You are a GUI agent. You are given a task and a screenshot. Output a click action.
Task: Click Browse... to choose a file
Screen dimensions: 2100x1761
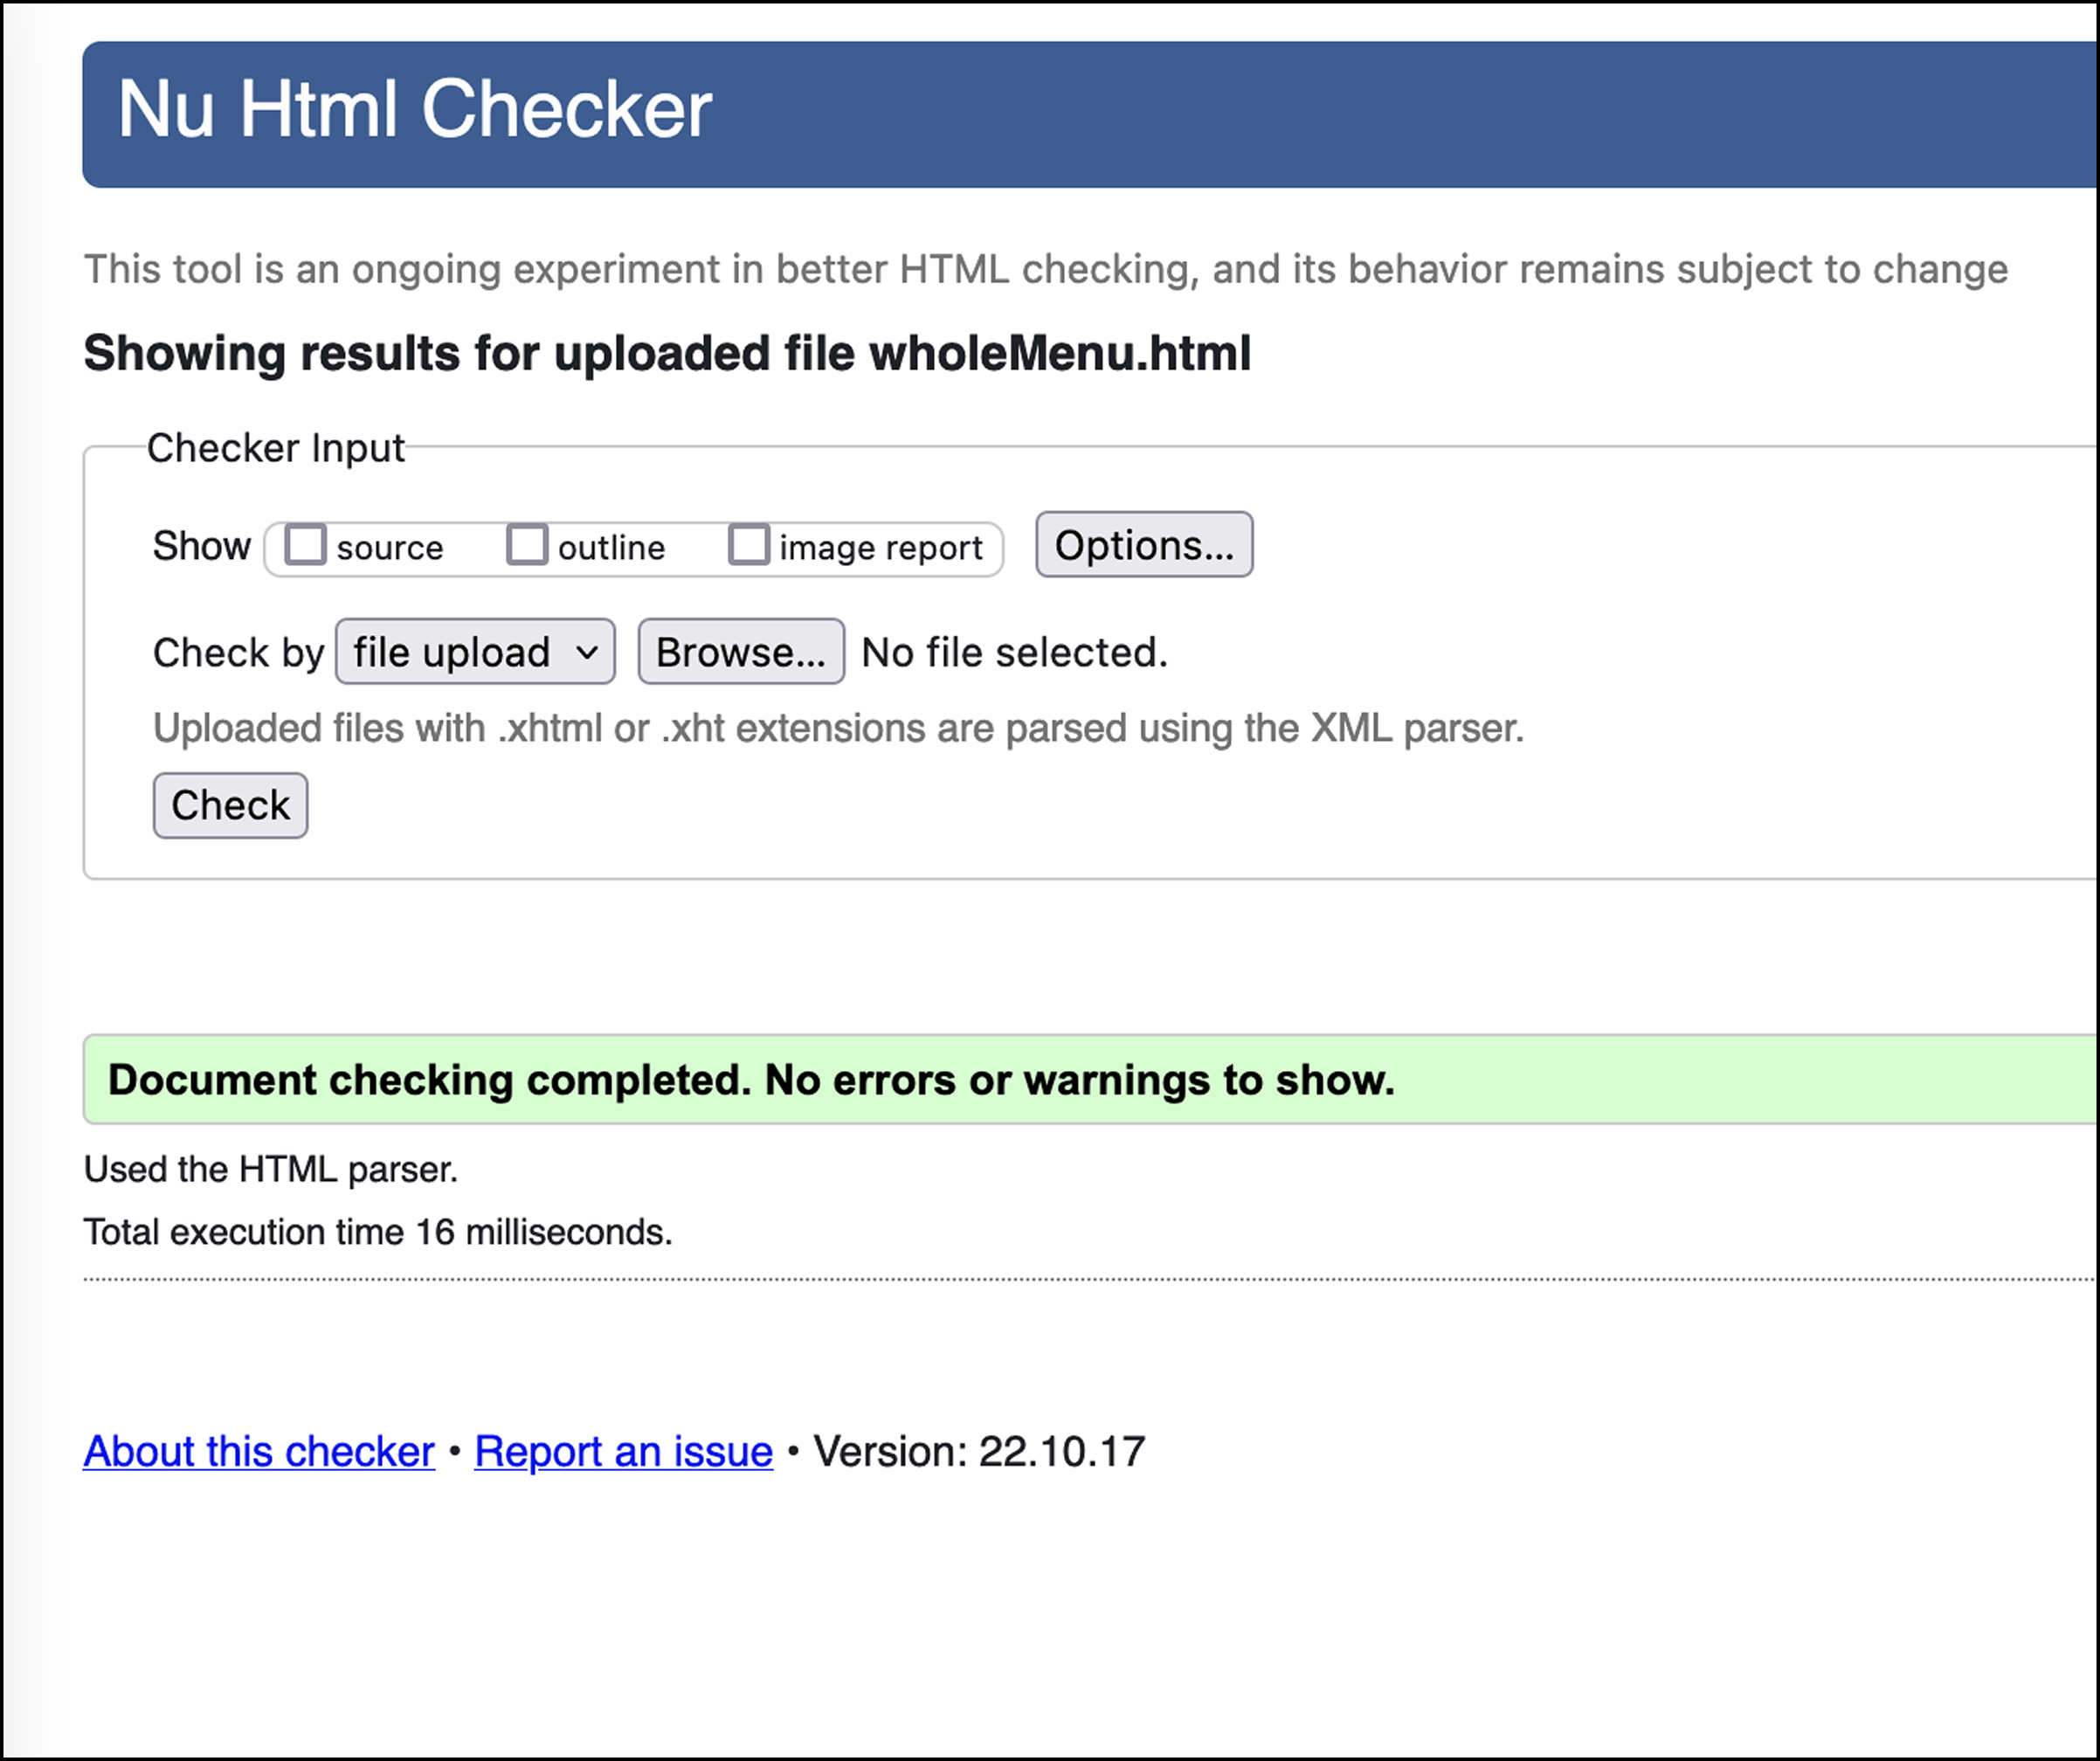(x=741, y=652)
